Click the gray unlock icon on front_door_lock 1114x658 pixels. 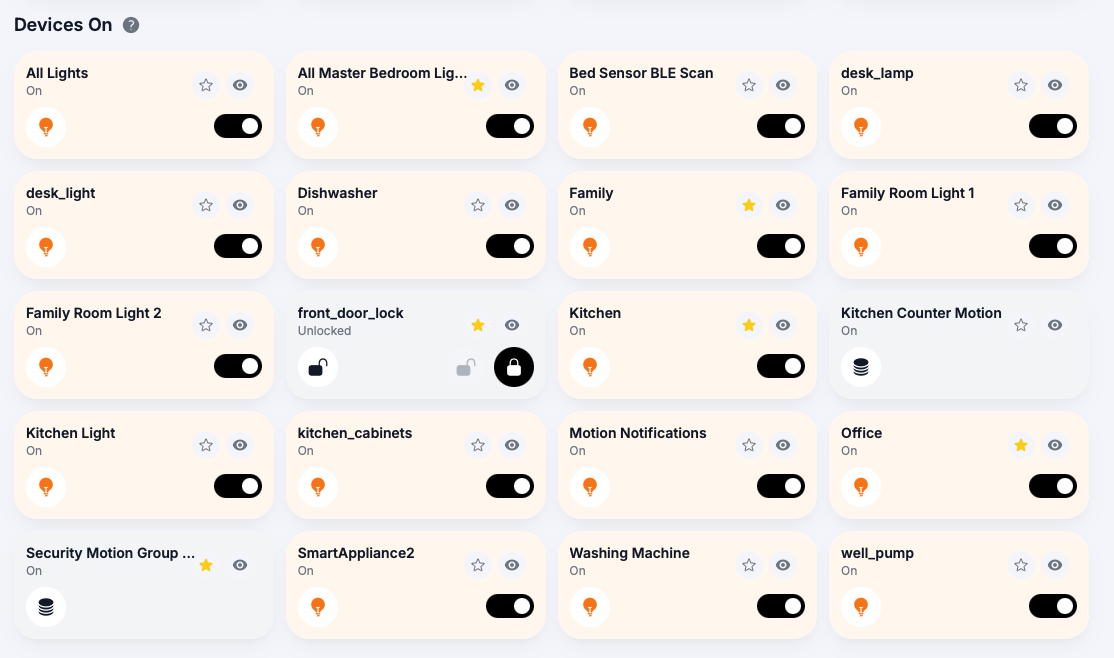(x=465, y=367)
